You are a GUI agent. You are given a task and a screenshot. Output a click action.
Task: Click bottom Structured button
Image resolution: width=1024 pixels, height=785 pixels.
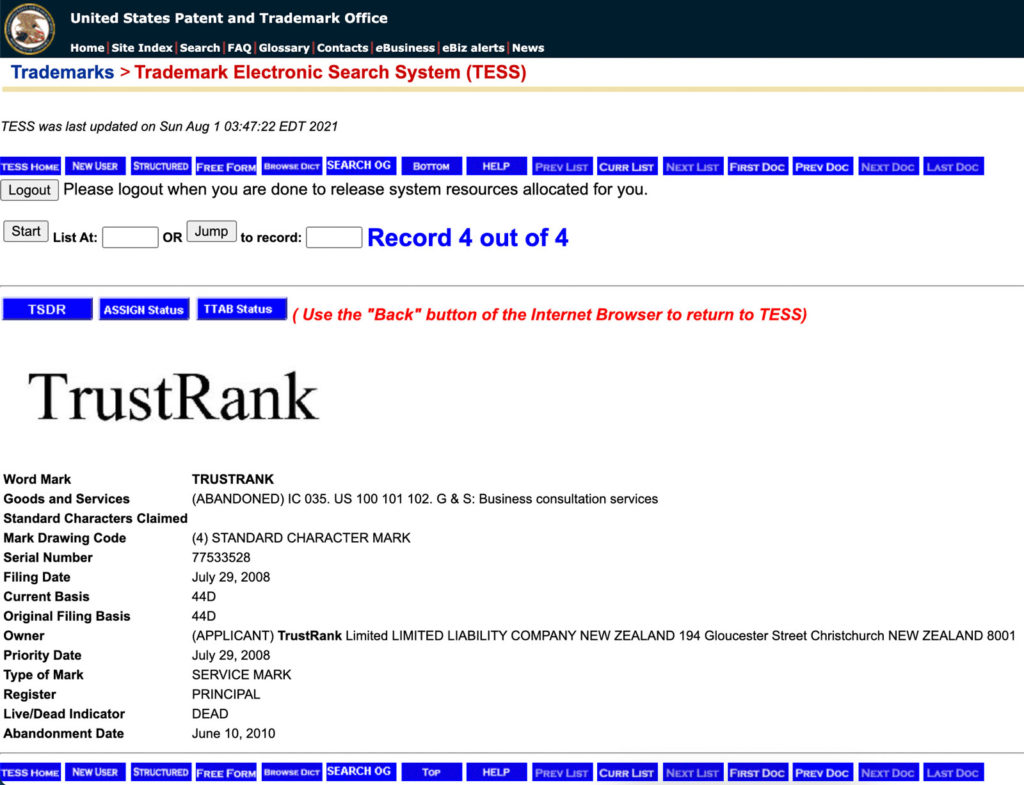tap(161, 773)
